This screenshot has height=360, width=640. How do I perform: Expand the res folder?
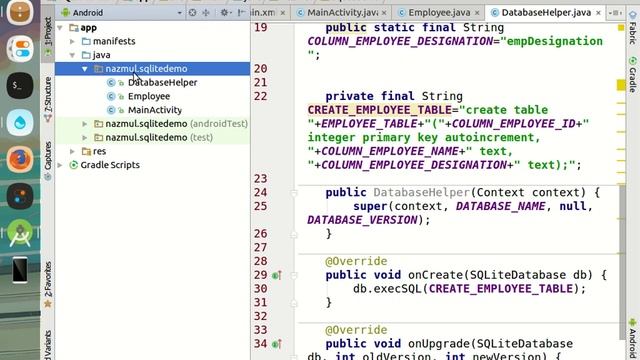73,151
